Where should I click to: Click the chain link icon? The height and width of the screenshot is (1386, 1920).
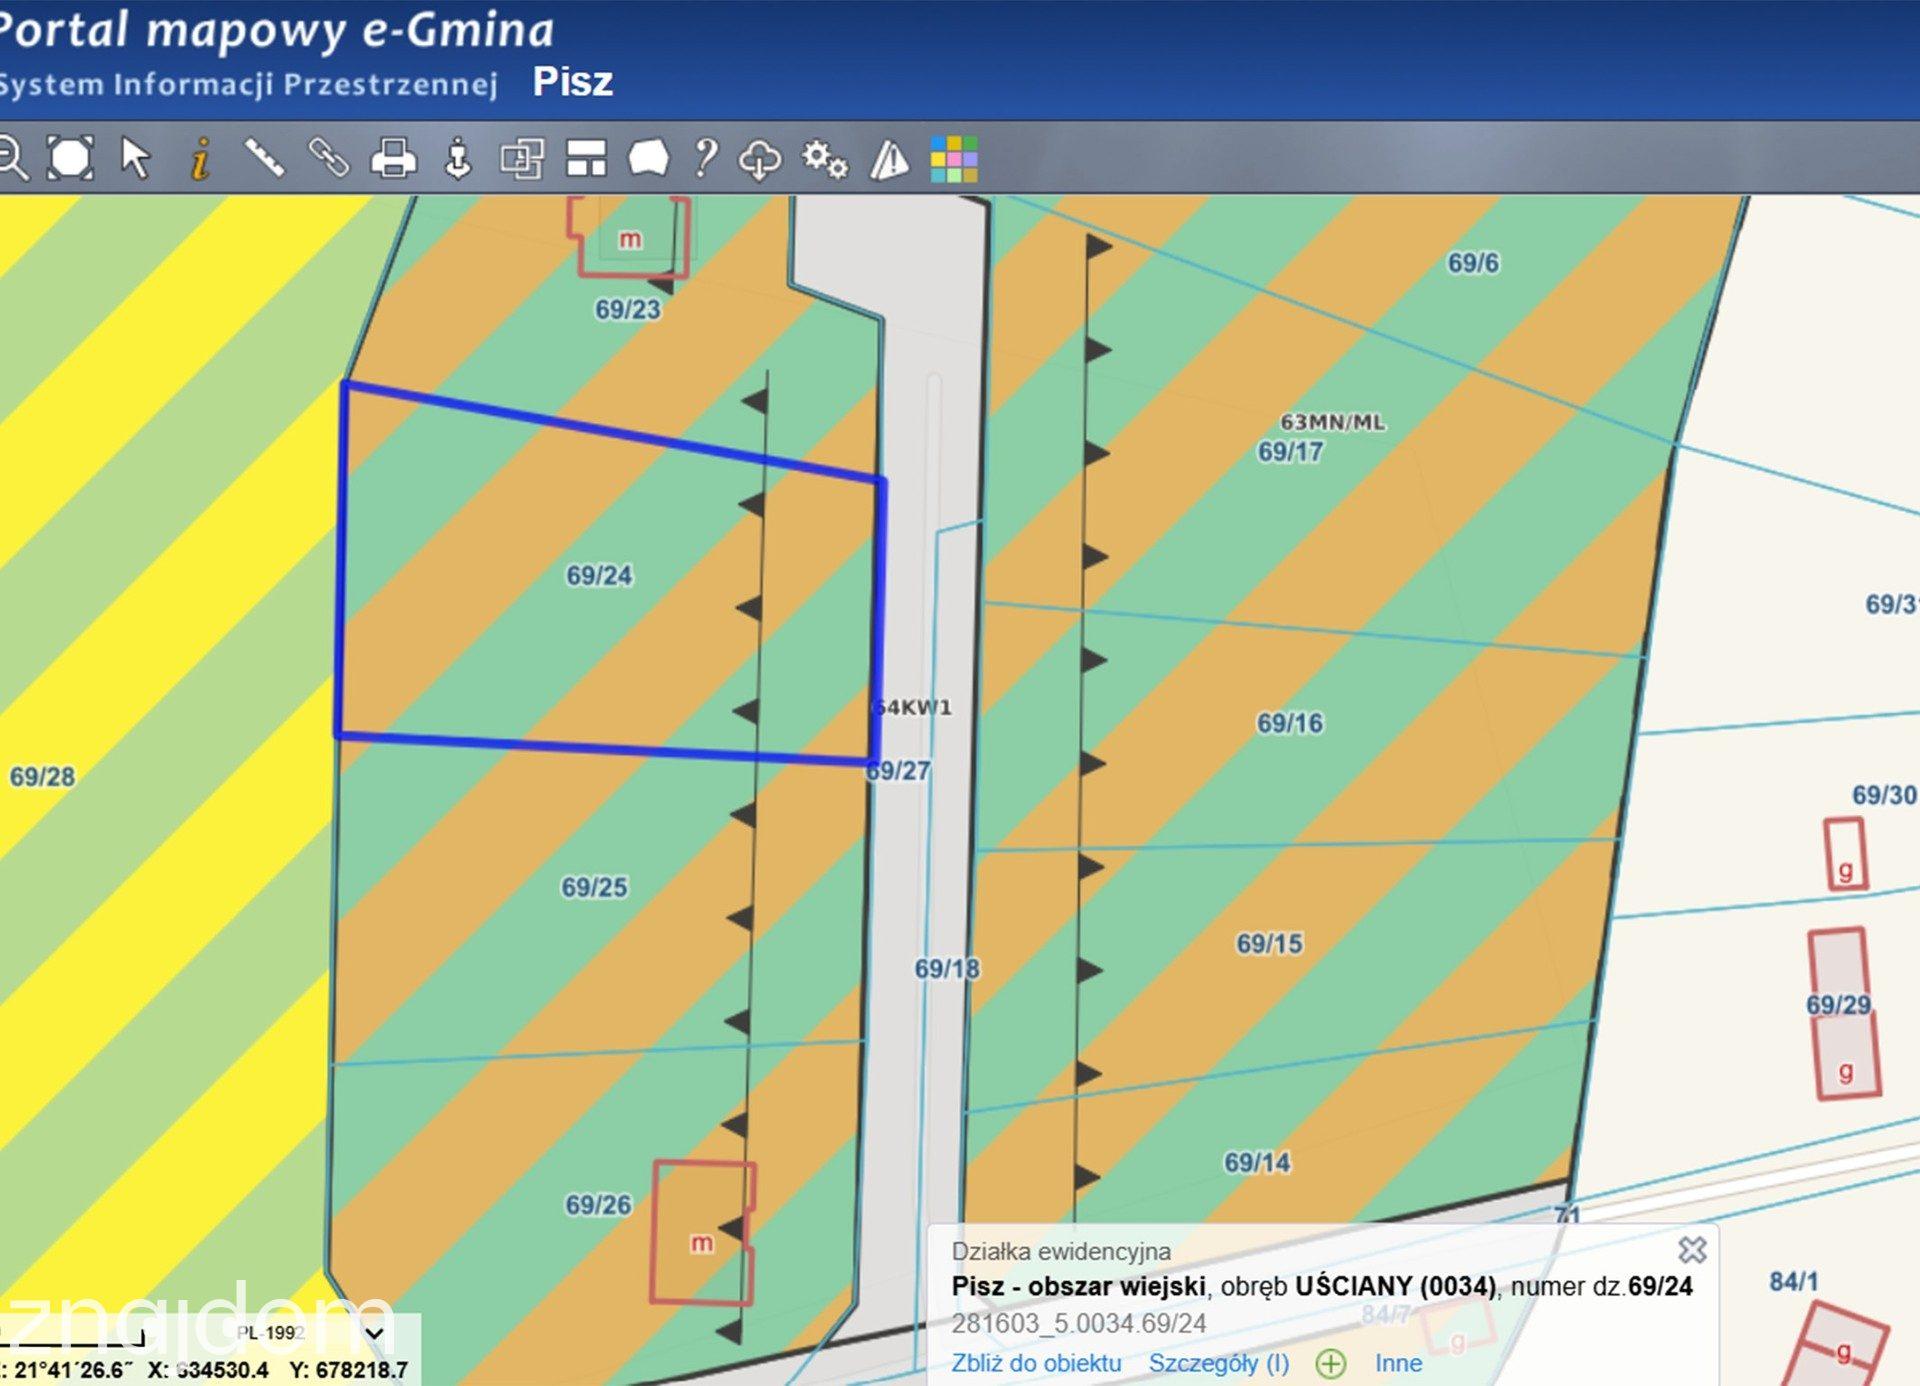coord(329,158)
